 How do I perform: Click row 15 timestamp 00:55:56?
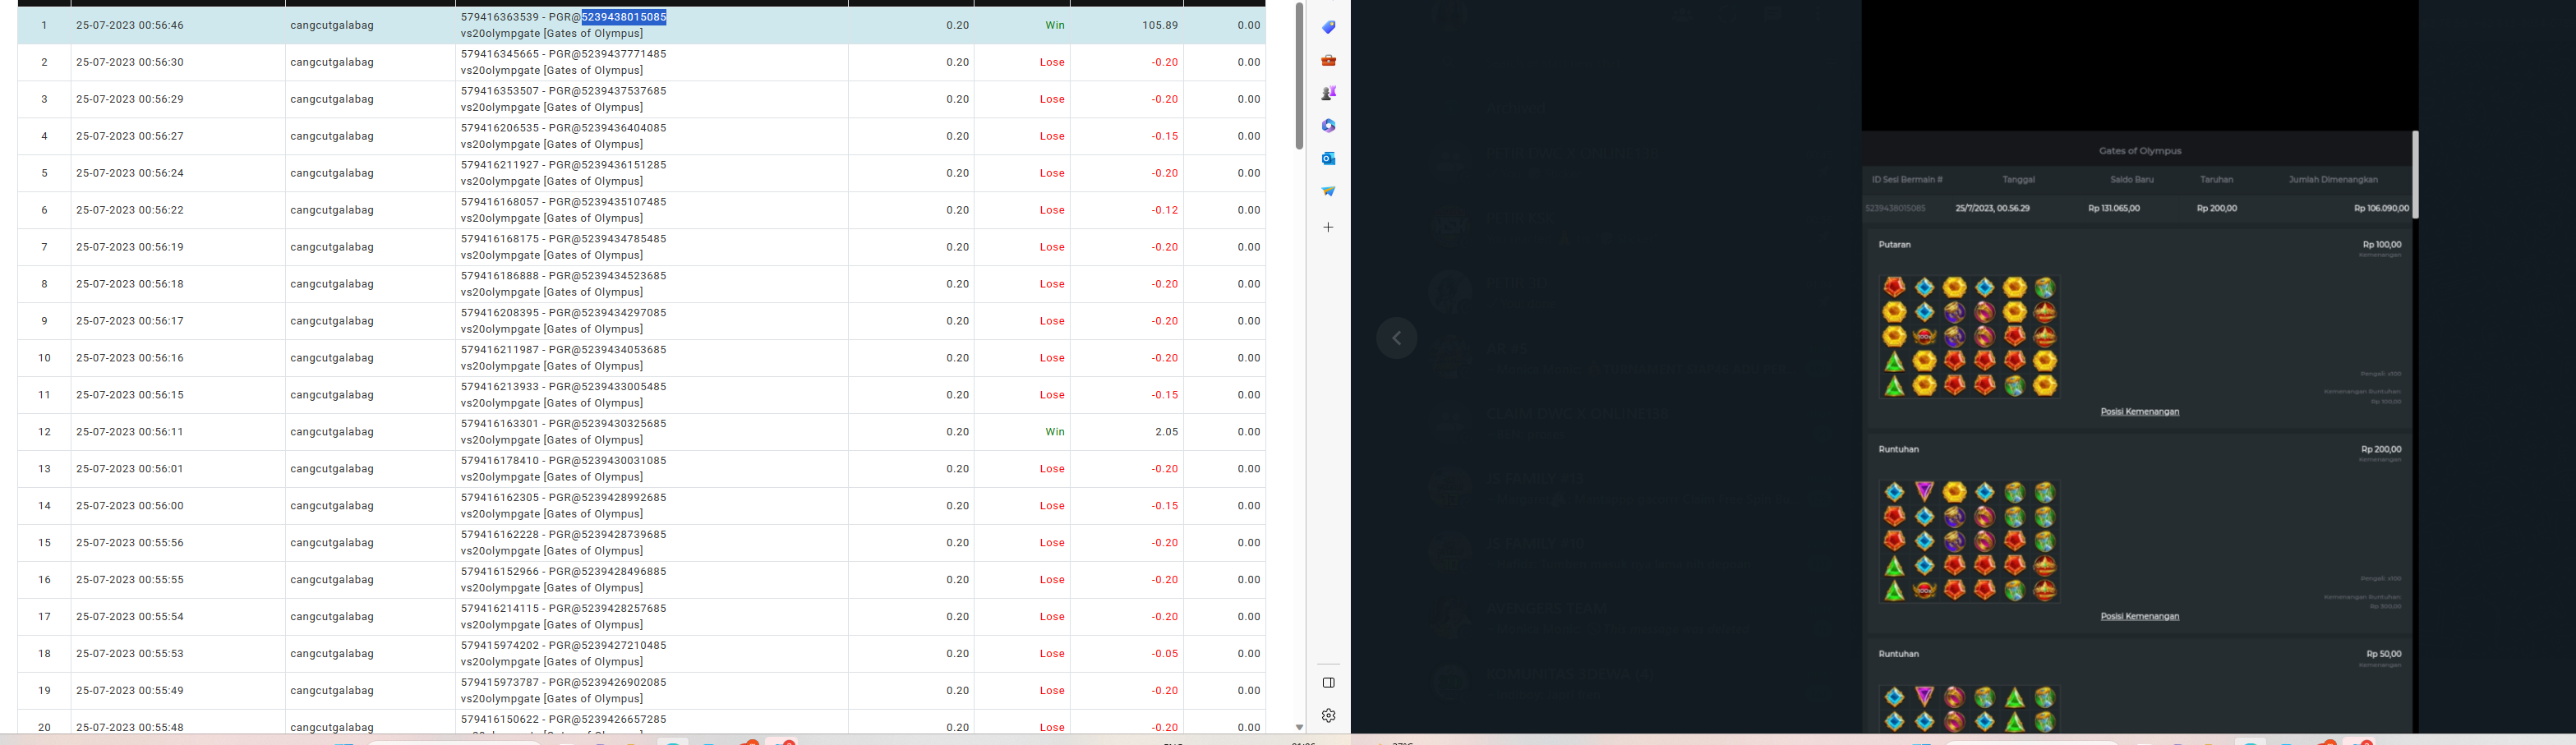pos(130,543)
